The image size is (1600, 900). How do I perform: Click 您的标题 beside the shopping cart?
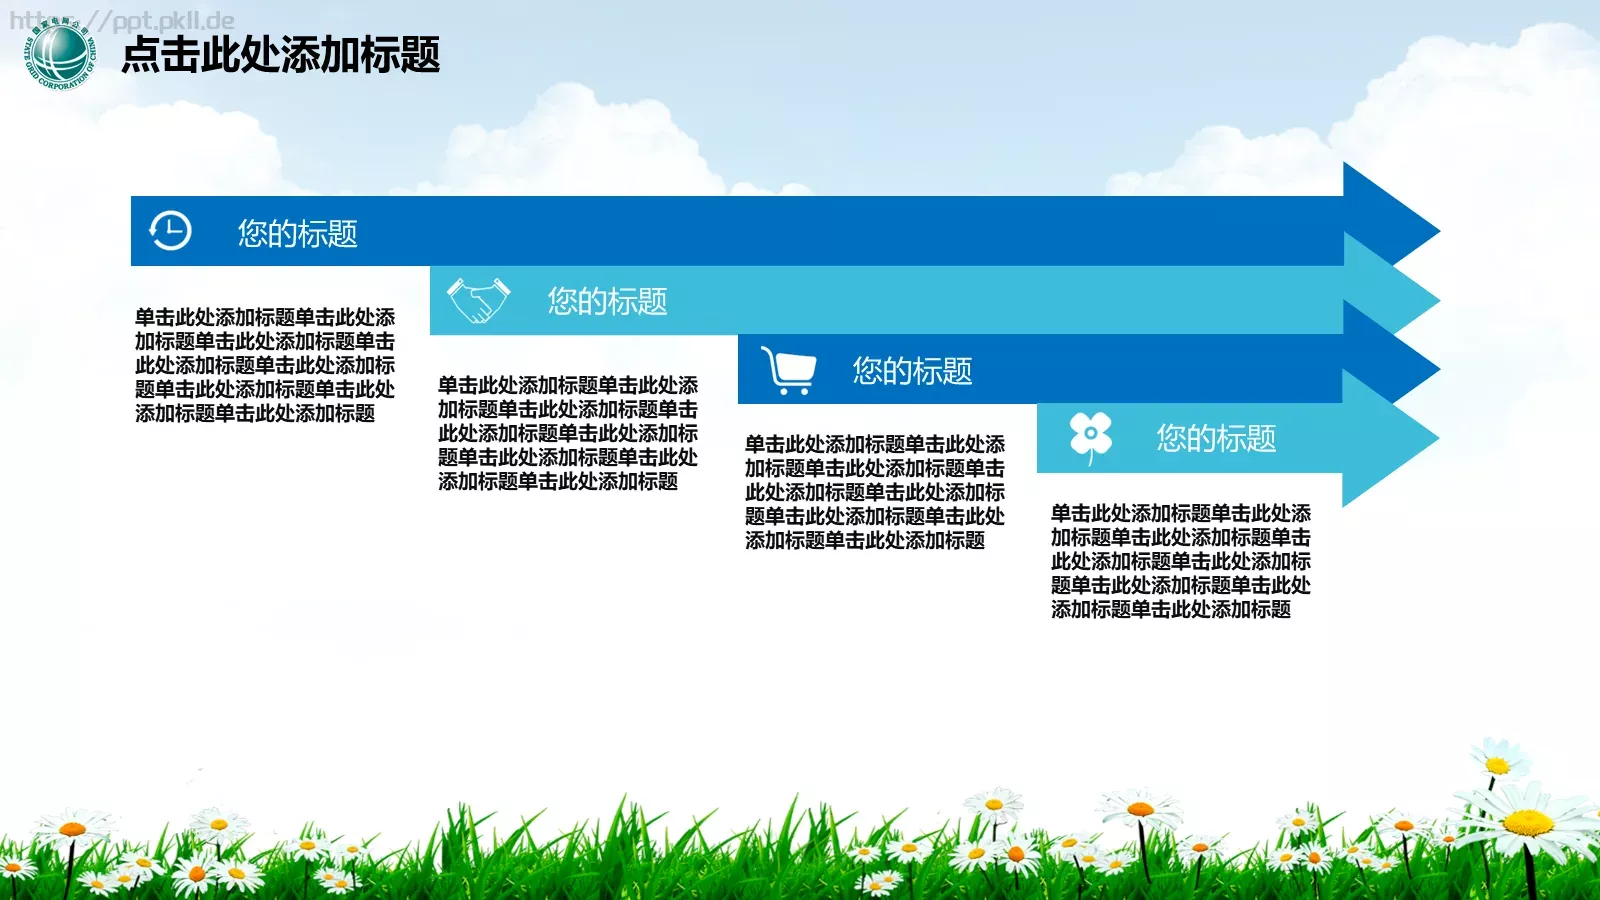[x=912, y=371]
